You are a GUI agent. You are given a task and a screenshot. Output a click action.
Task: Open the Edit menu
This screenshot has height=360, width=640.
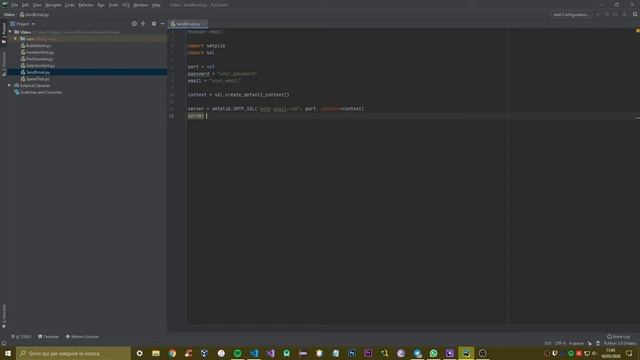click(25, 5)
